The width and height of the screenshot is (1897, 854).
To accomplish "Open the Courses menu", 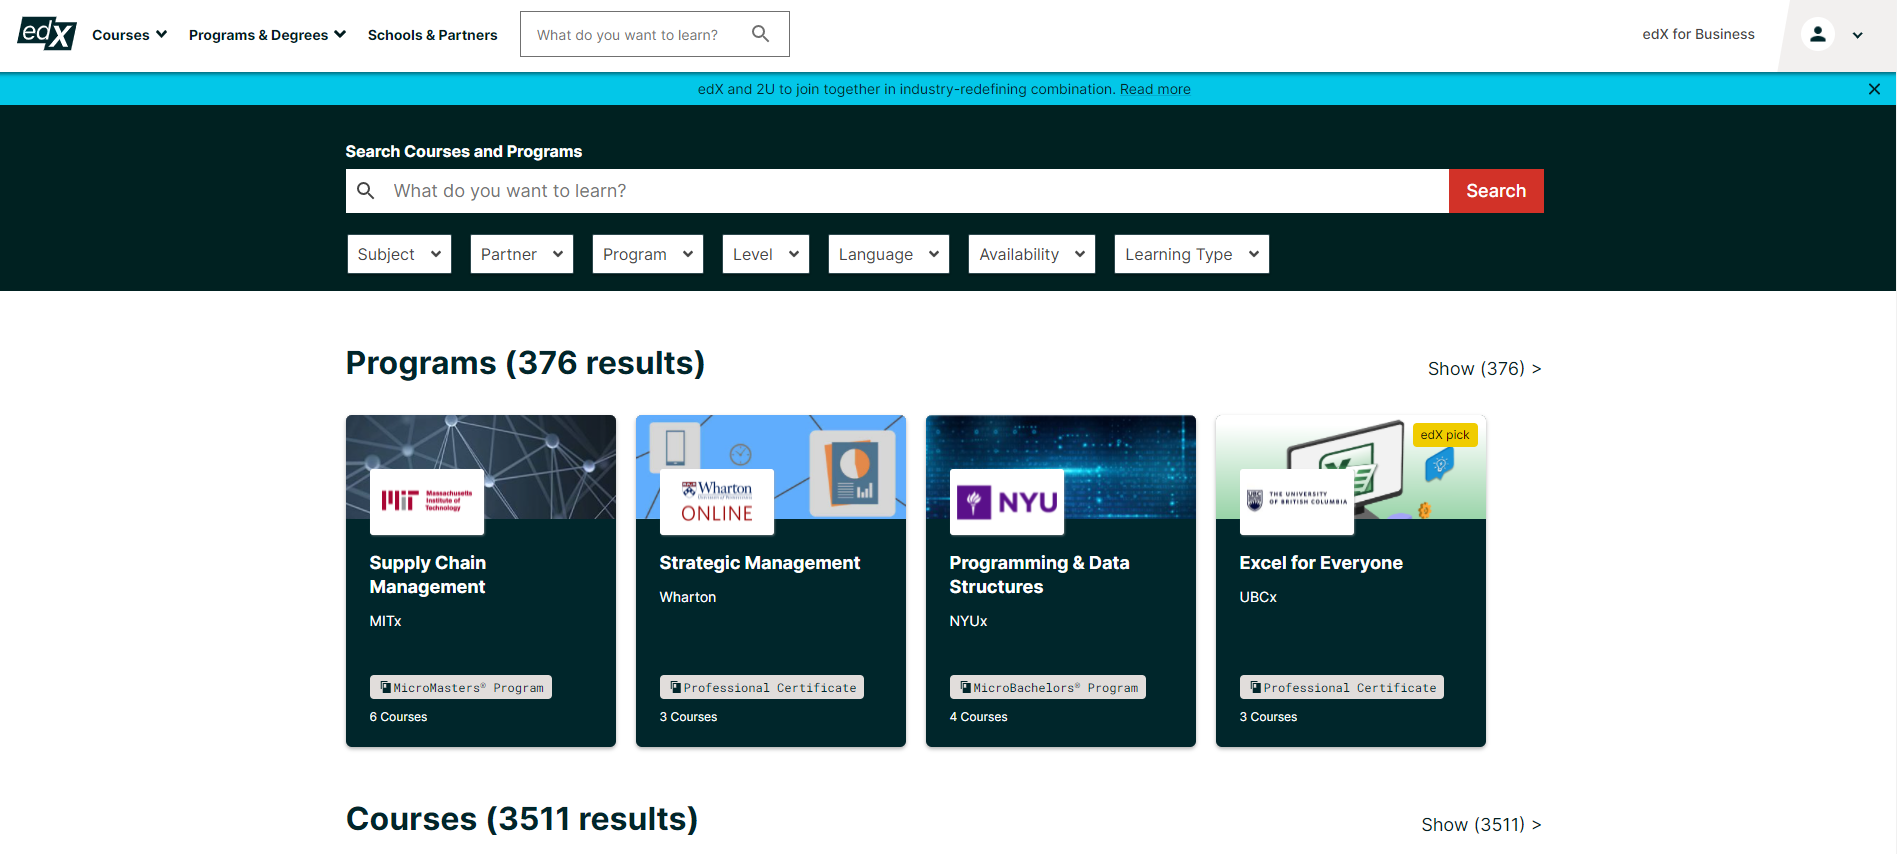I will tap(129, 35).
